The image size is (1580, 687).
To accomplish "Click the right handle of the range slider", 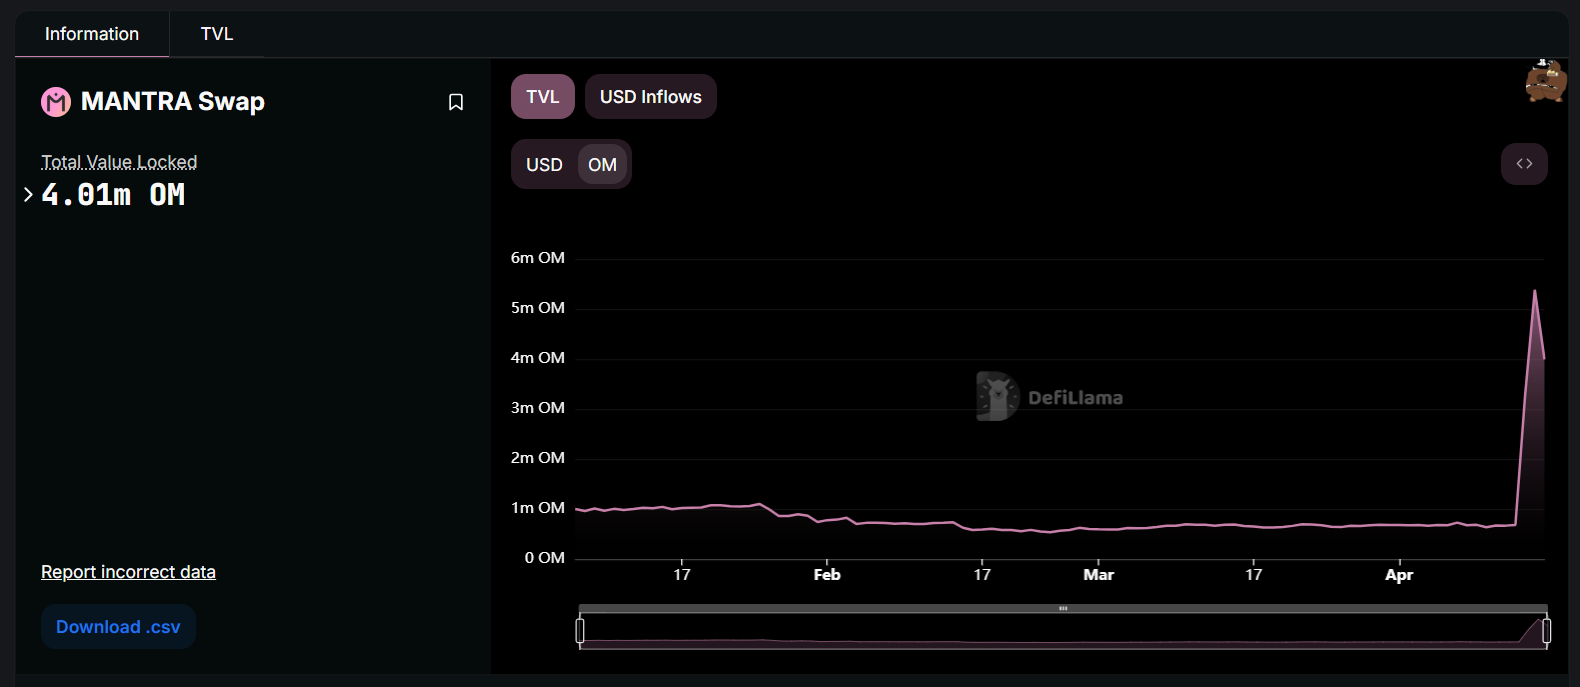I will [1546, 630].
